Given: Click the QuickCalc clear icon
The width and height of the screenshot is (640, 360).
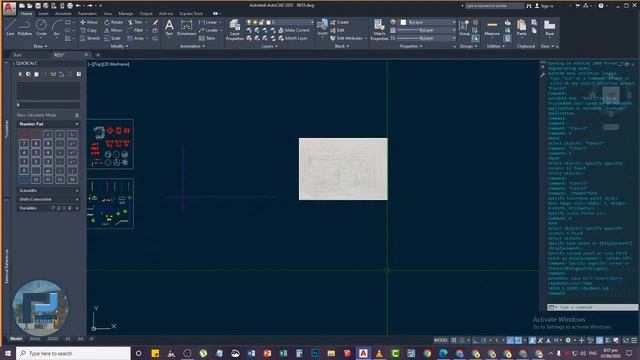Looking at the screenshot, I should pyautogui.click(x=20, y=74).
